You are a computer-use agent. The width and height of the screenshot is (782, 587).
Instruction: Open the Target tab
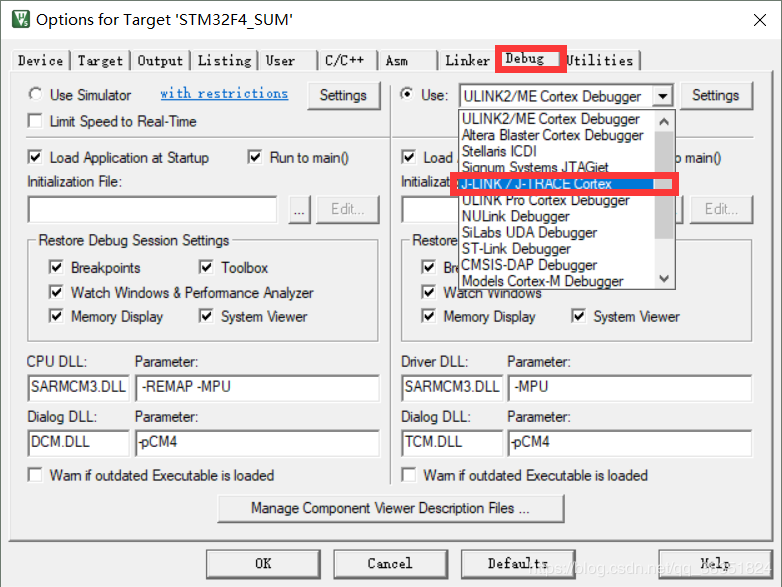tap(100, 61)
